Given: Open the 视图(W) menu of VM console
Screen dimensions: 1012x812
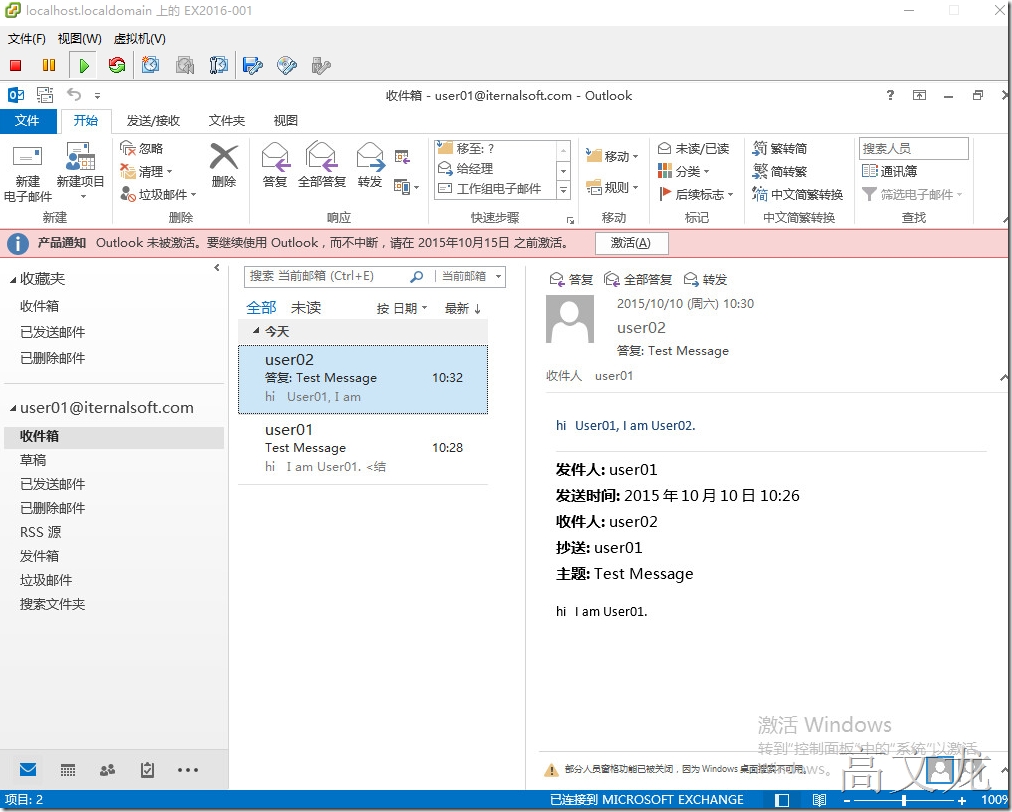Looking at the screenshot, I should tap(79, 39).
